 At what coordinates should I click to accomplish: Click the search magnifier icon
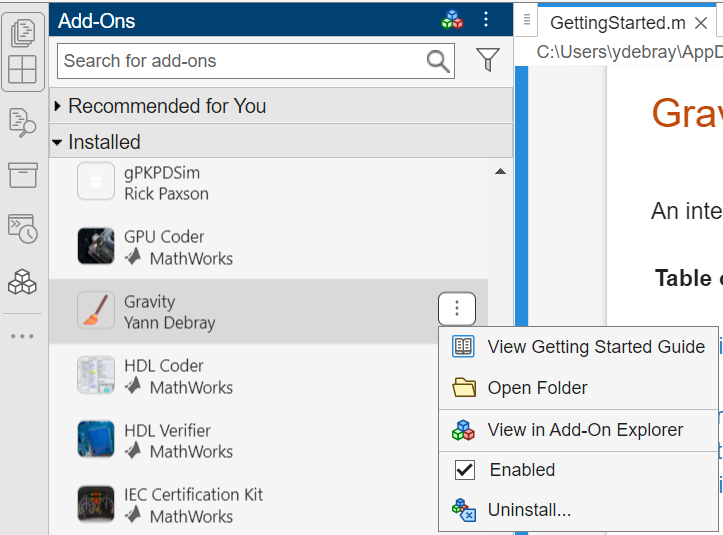438,61
